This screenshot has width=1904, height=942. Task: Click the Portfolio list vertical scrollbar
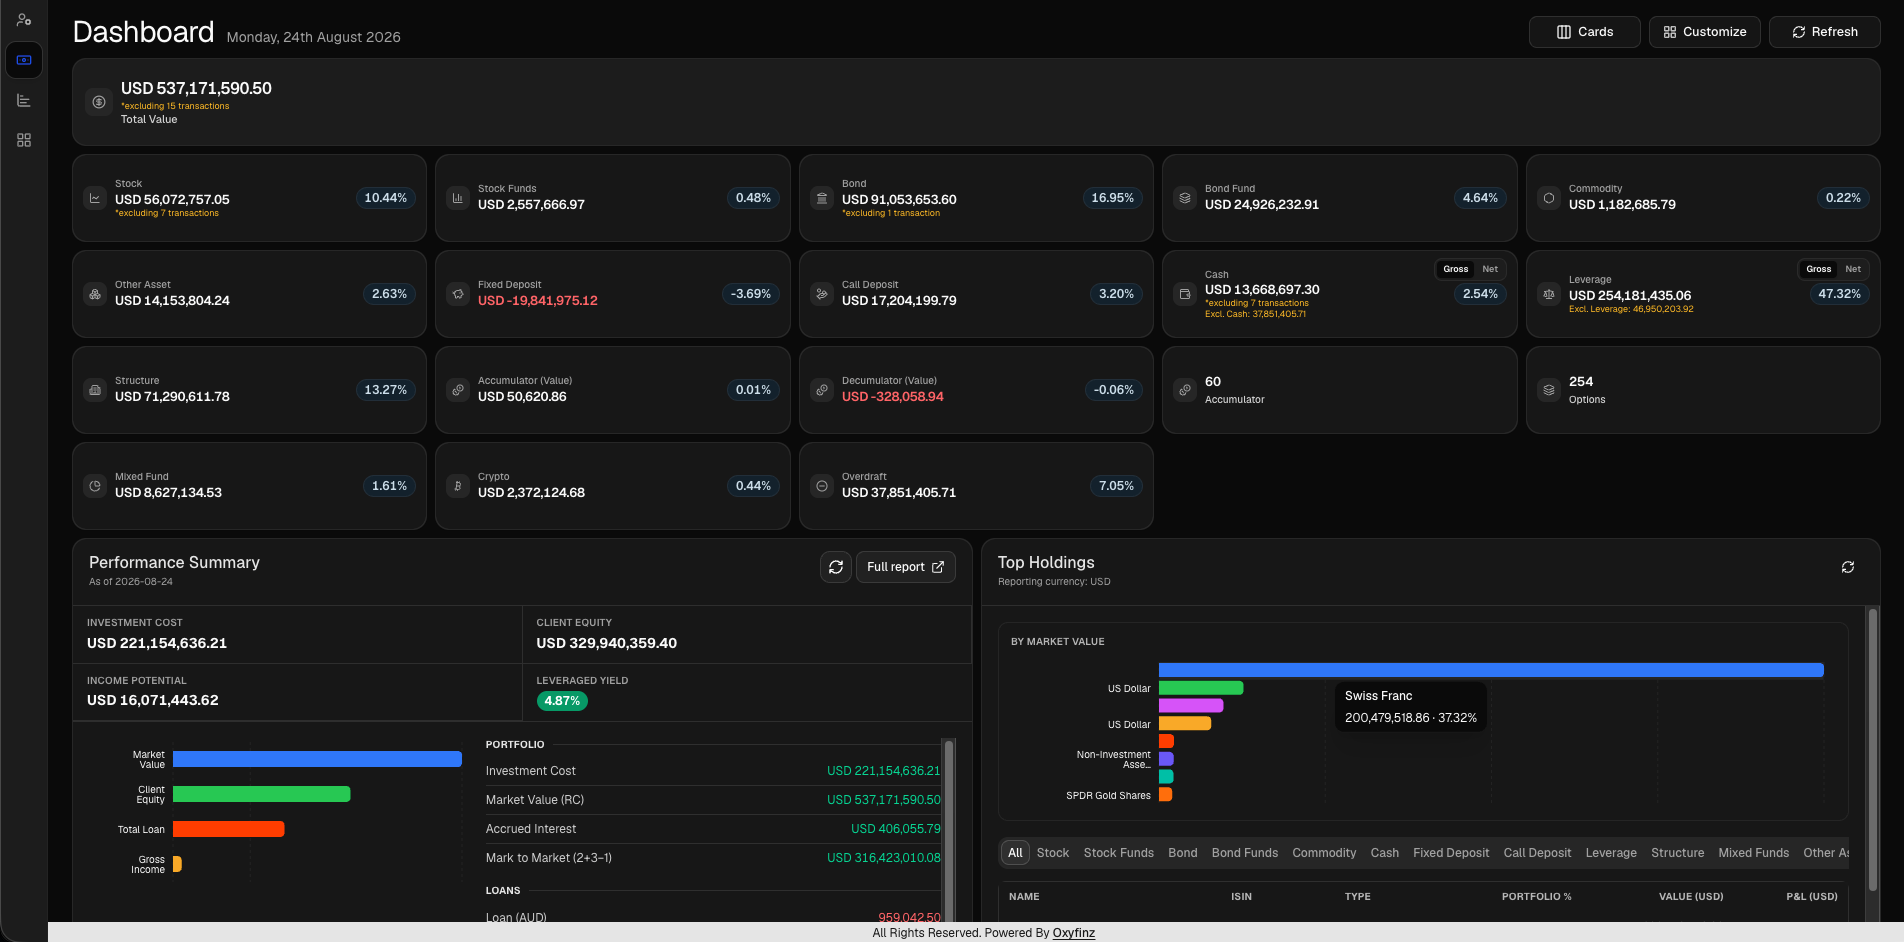pos(949,830)
